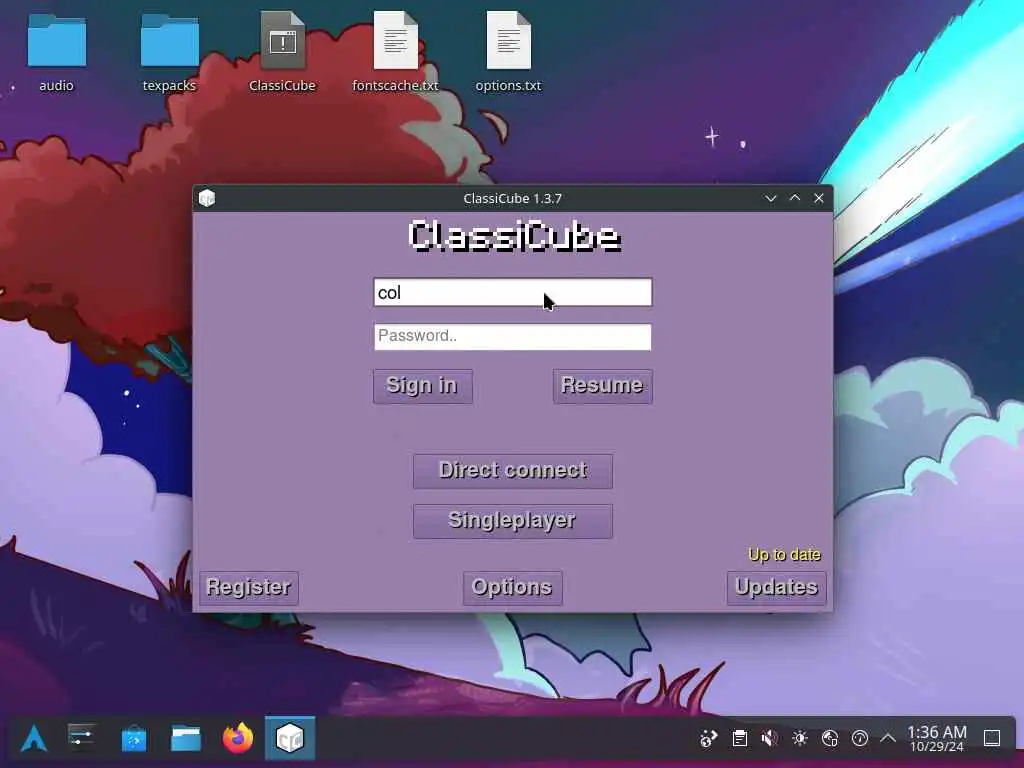Click the Register button
Screen dimensions: 1024x768
[249, 588]
